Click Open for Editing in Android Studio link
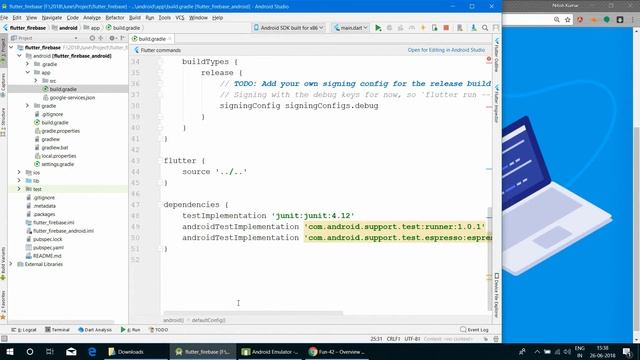Viewport: 640px width, 360px height. point(446,50)
